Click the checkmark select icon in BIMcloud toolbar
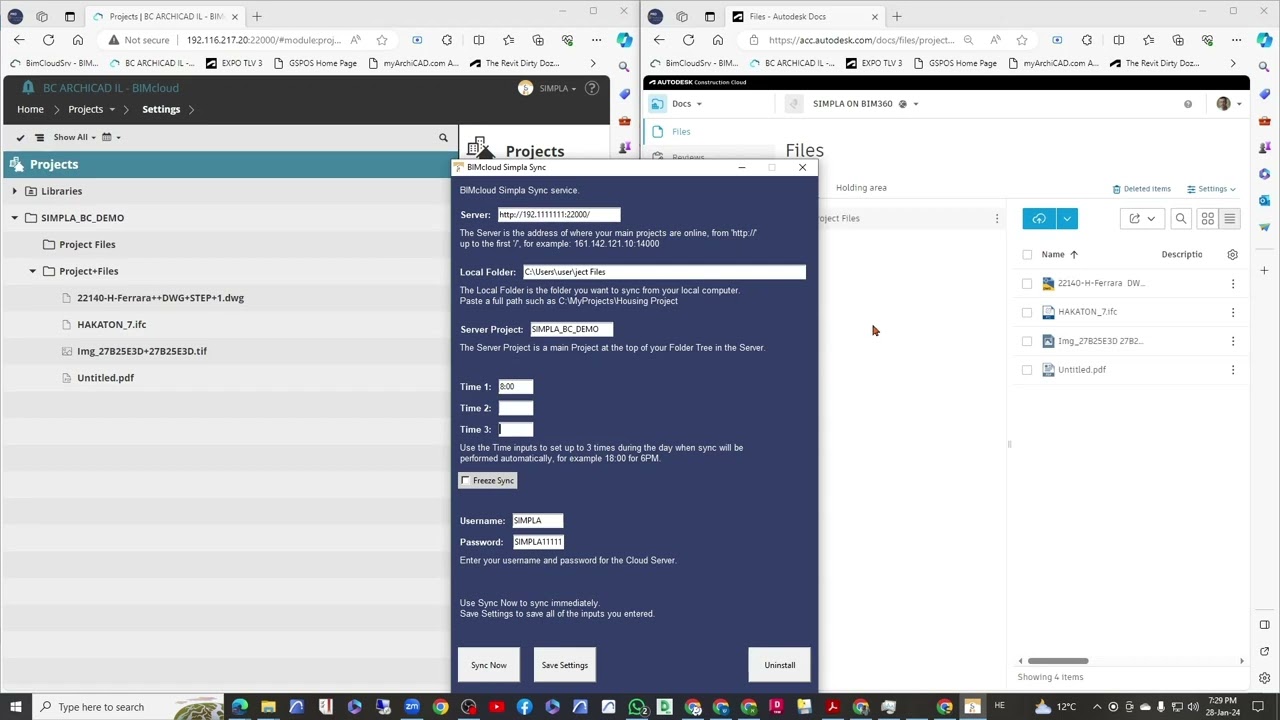Viewport: 1280px width, 720px height. point(20,137)
